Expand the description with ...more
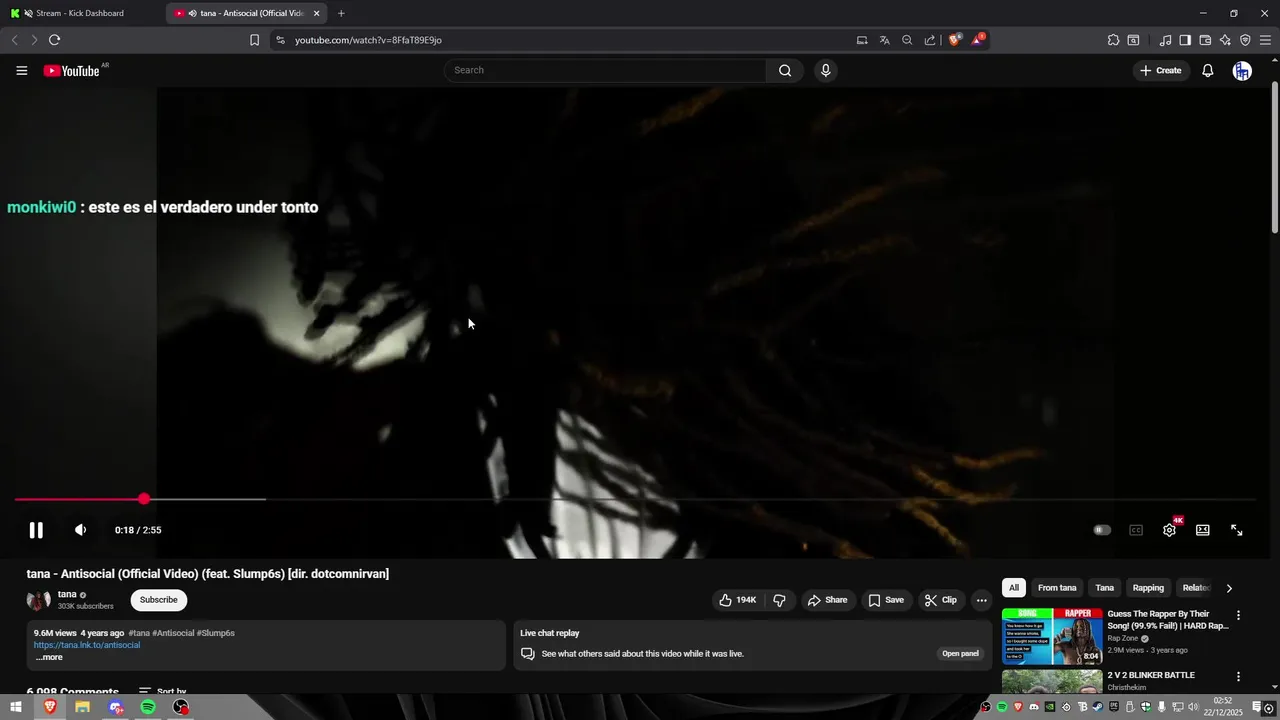This screenshot has width=1280, height=720. pyautogui.click(x=49, y=657)
